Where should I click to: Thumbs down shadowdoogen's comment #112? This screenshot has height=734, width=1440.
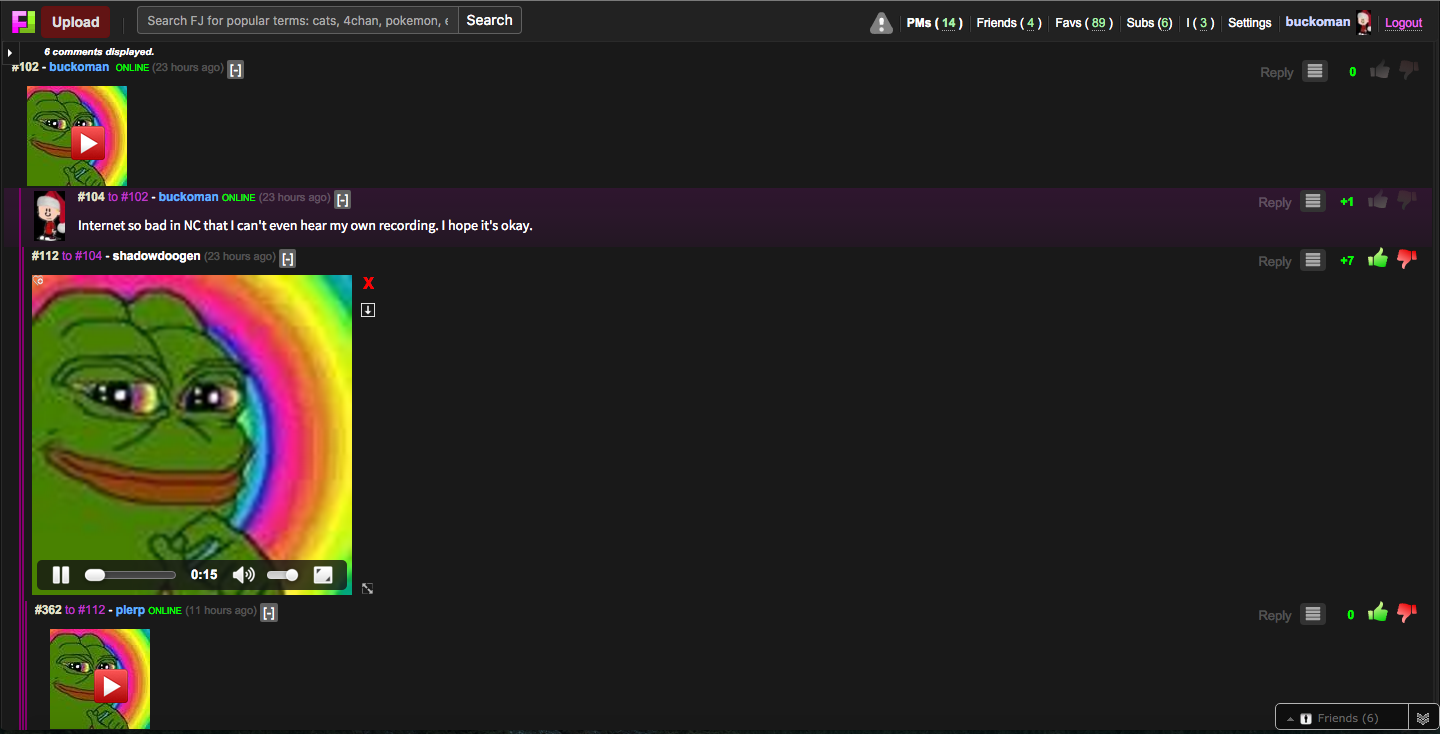[x=1407, y=259]
